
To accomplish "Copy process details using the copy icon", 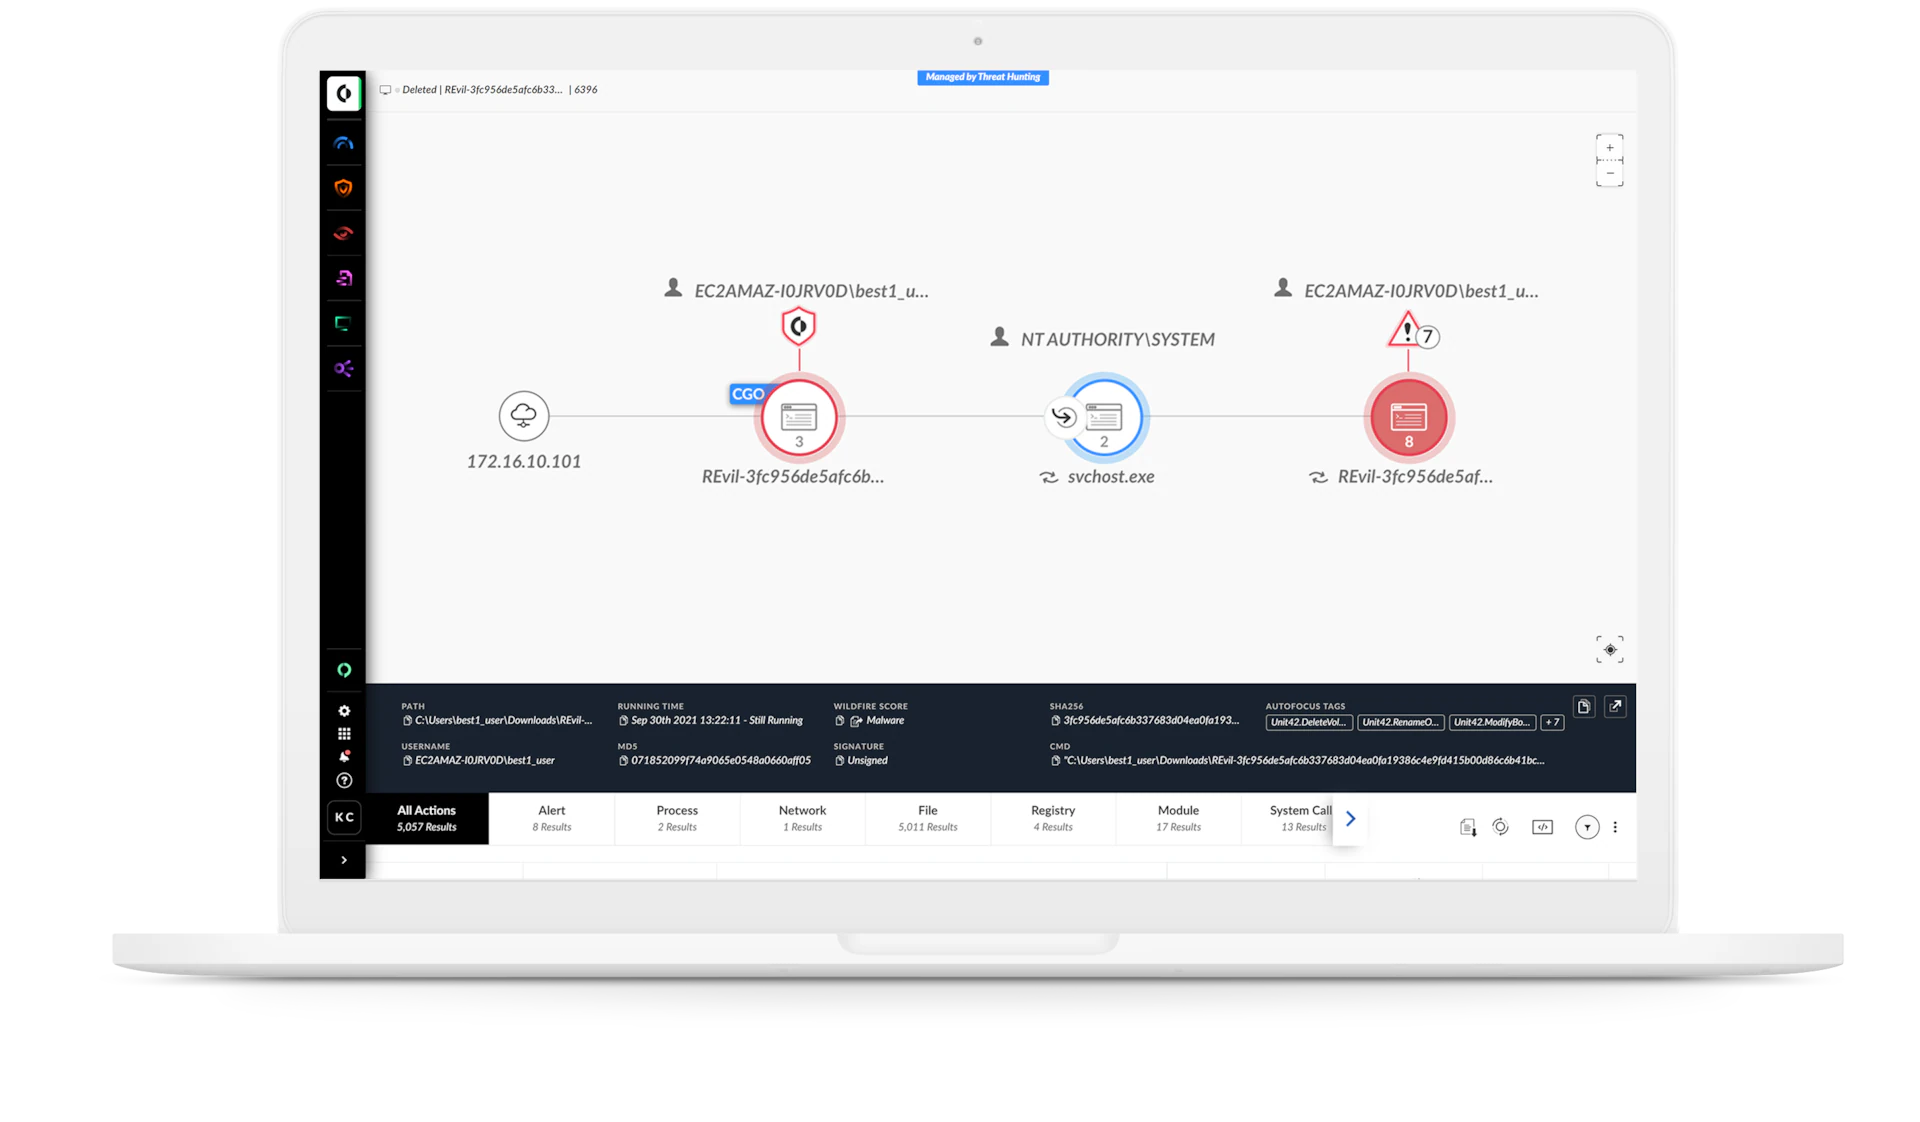I will [1584, 707].
